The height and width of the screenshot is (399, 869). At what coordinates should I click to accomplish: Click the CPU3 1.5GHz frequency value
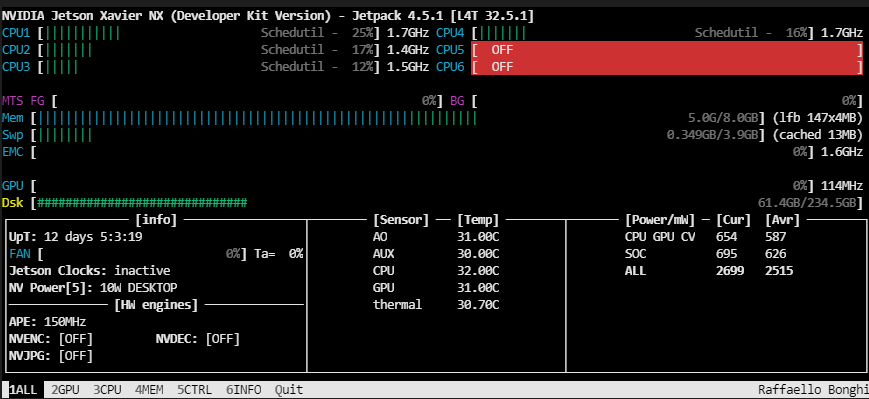tap(408, 67)
